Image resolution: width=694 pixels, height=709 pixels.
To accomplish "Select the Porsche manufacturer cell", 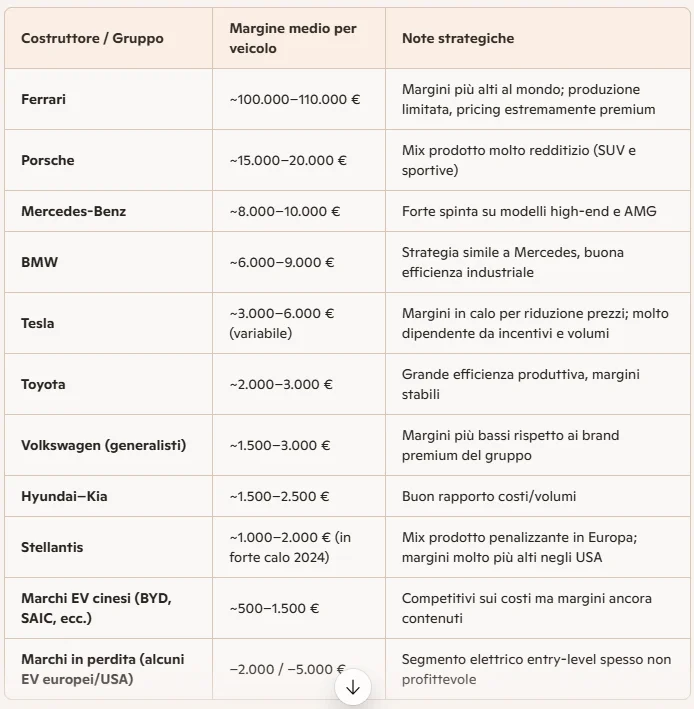I will (x=109, y=160).
